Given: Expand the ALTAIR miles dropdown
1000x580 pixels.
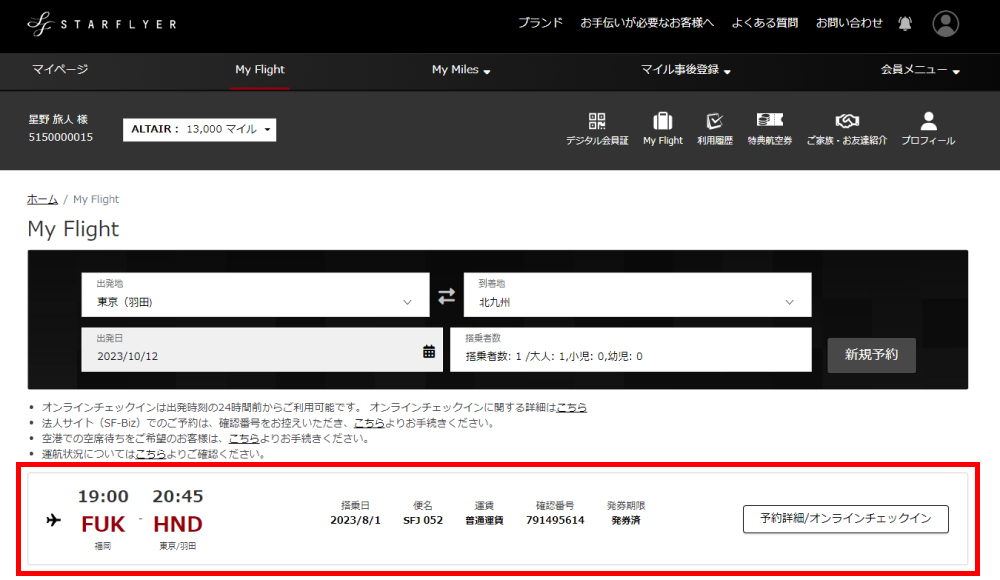Looking at the screenshot, I should pos(199,129).
